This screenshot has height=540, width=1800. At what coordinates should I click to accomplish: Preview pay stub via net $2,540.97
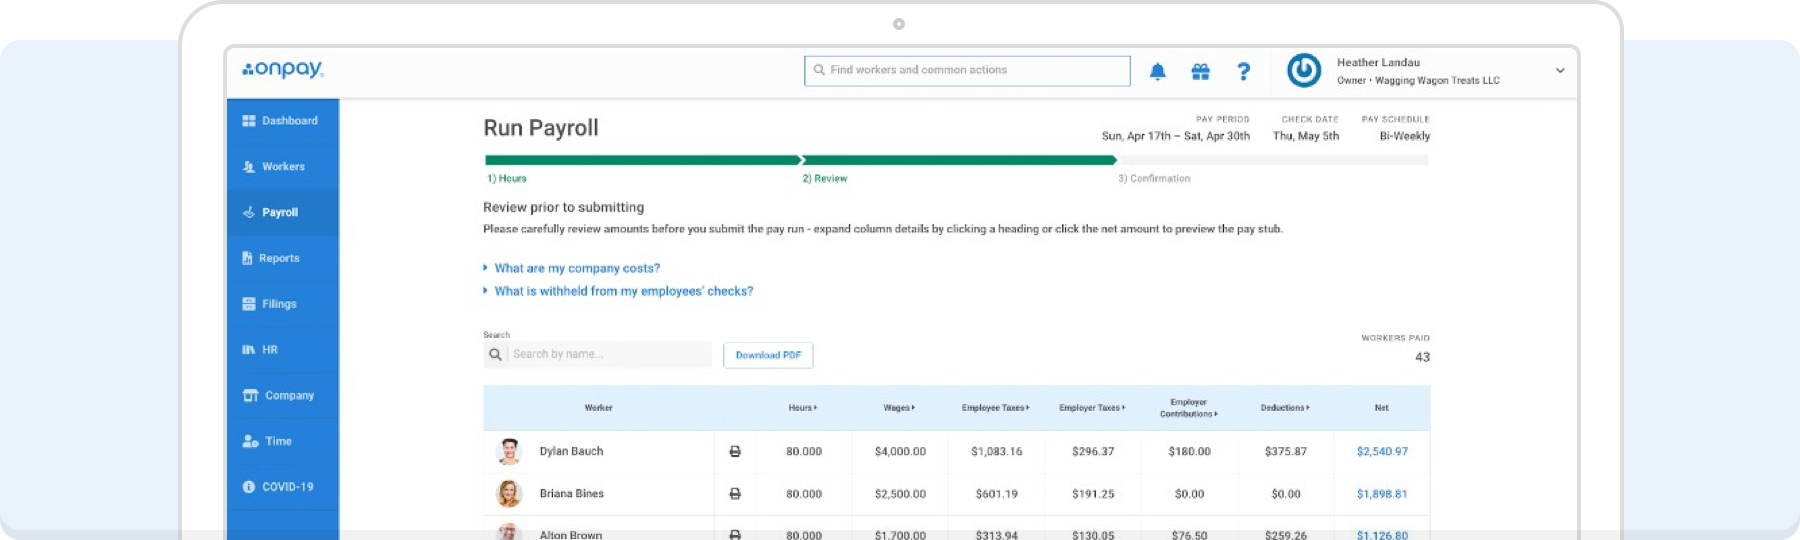click(1382, 452)
